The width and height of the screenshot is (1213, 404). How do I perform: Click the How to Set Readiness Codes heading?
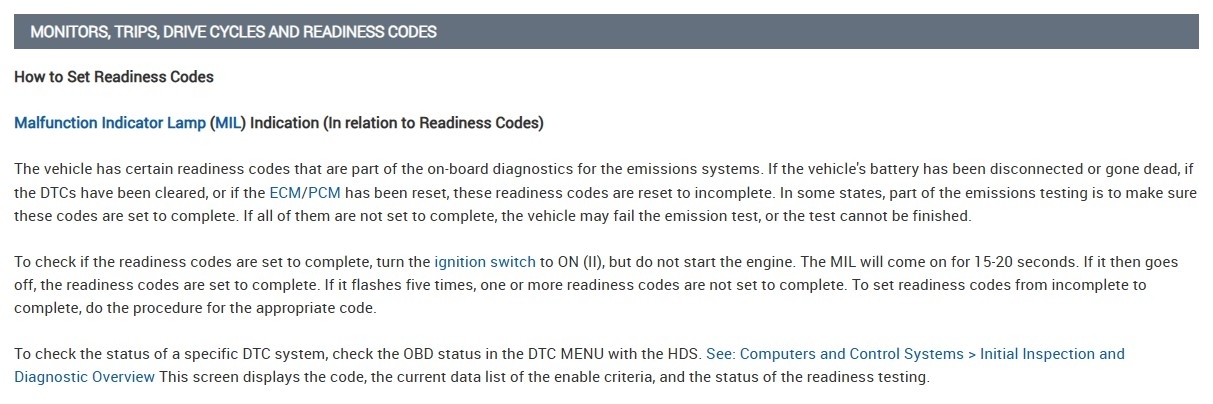click(x=114, y=77)
